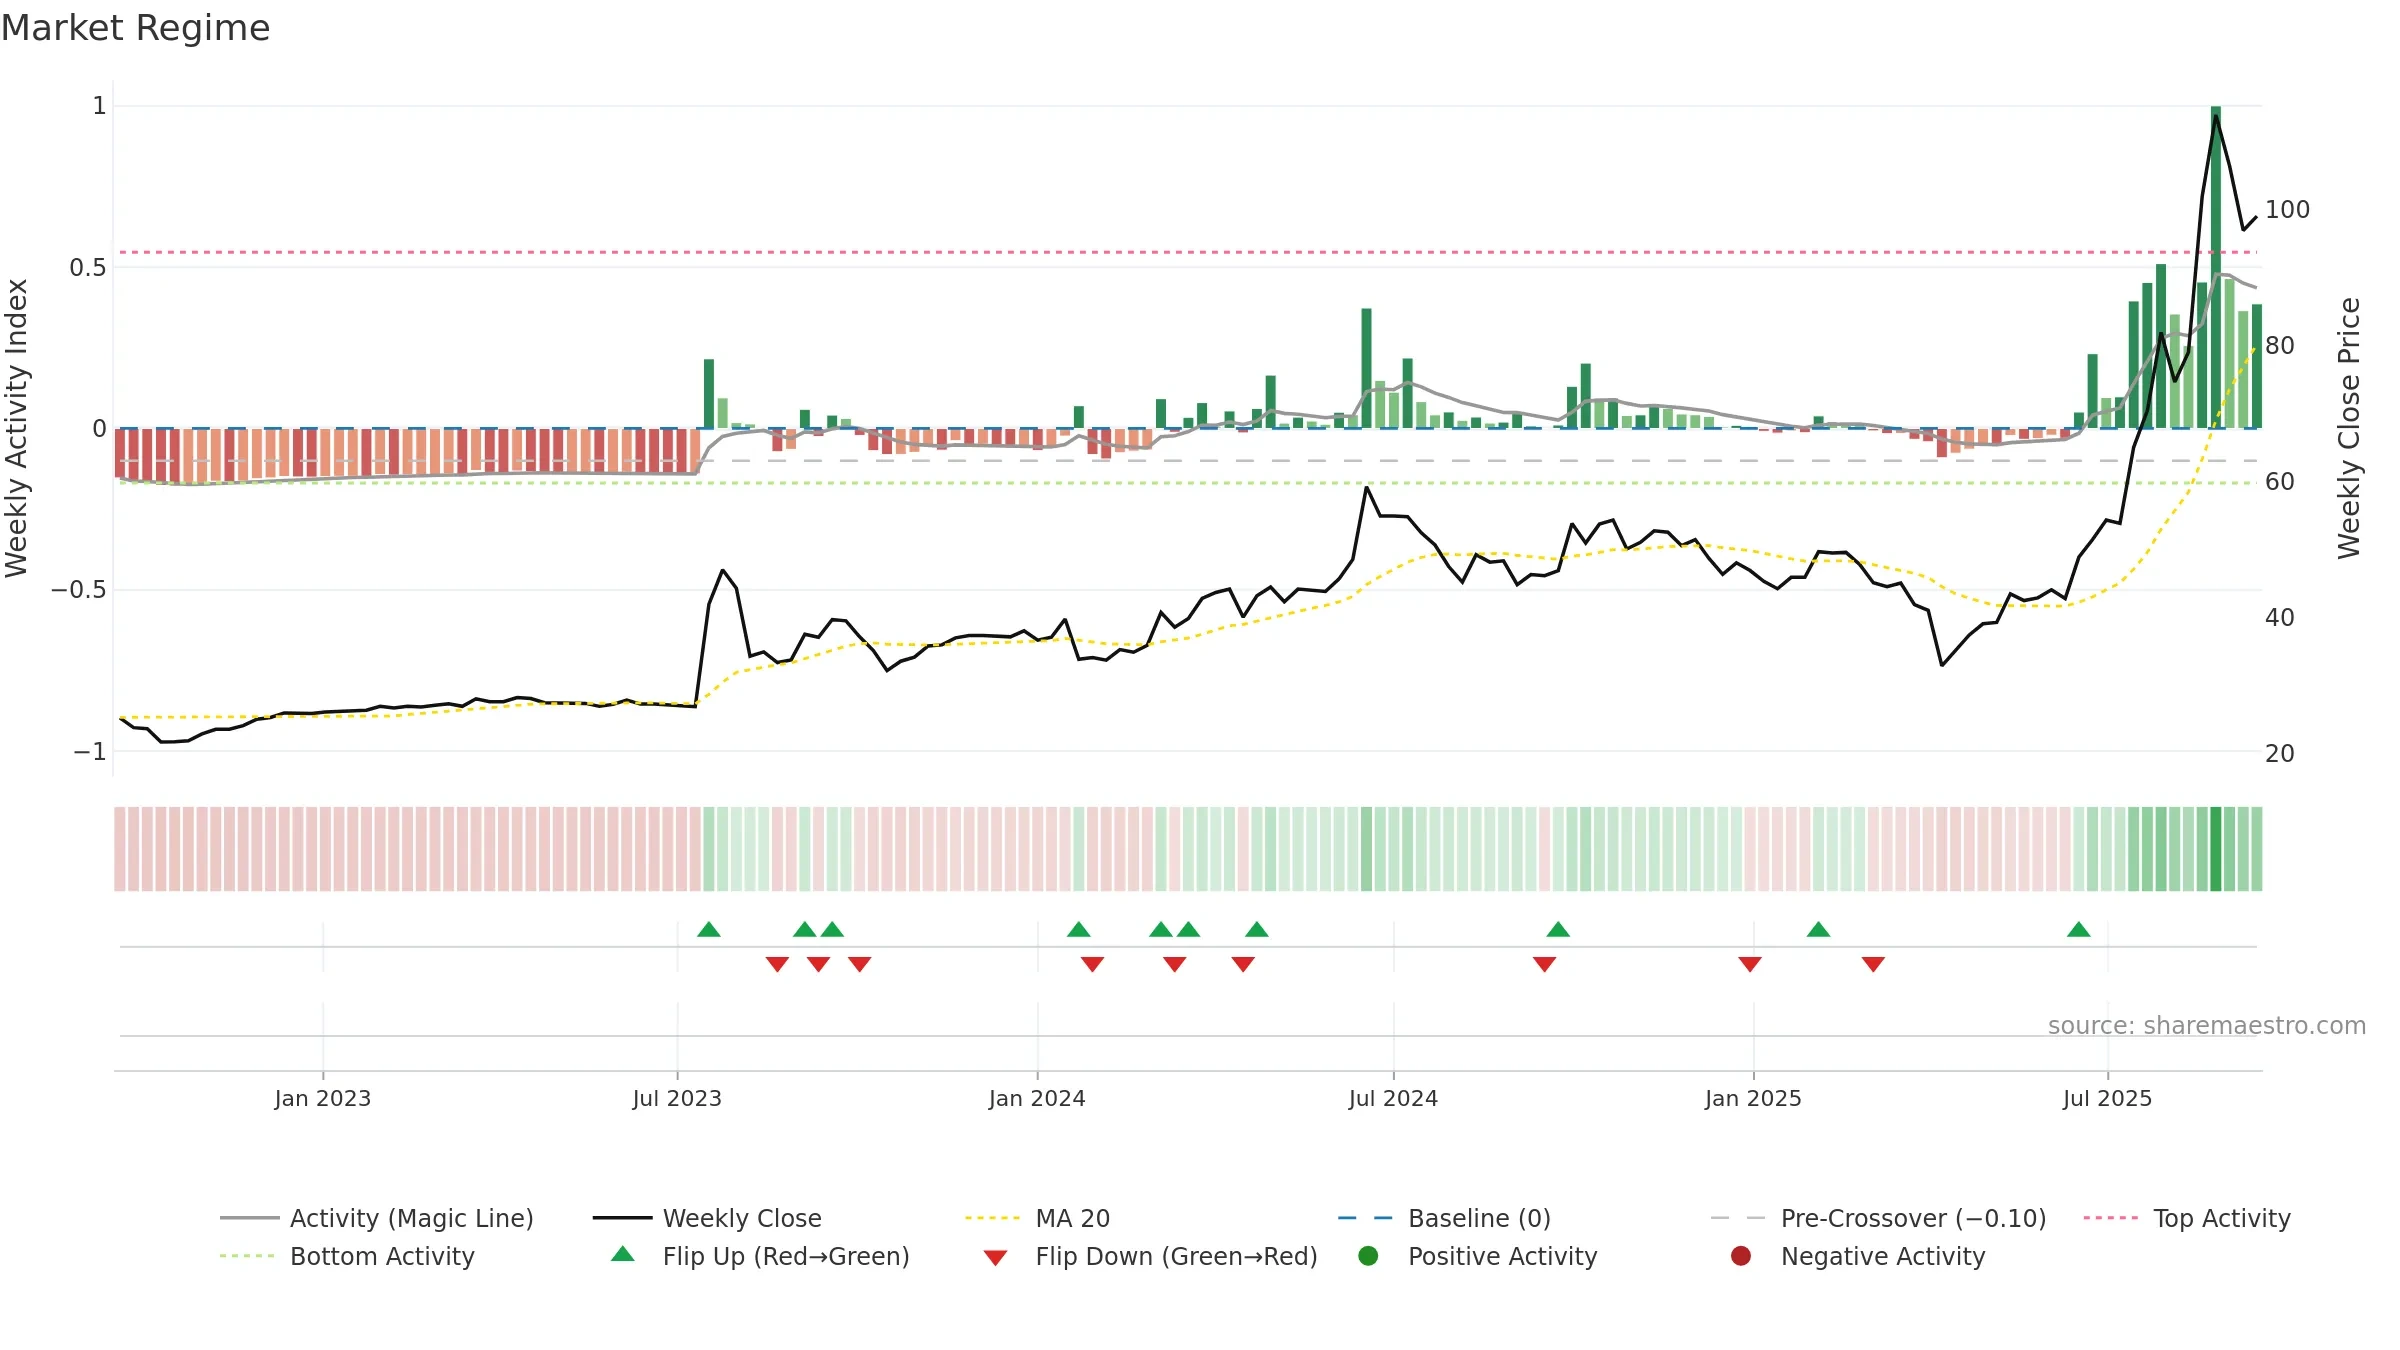2400x1350 pixels.
Task: Click the Jul 2025 x-axis label
Action: pos(2107,1098)
